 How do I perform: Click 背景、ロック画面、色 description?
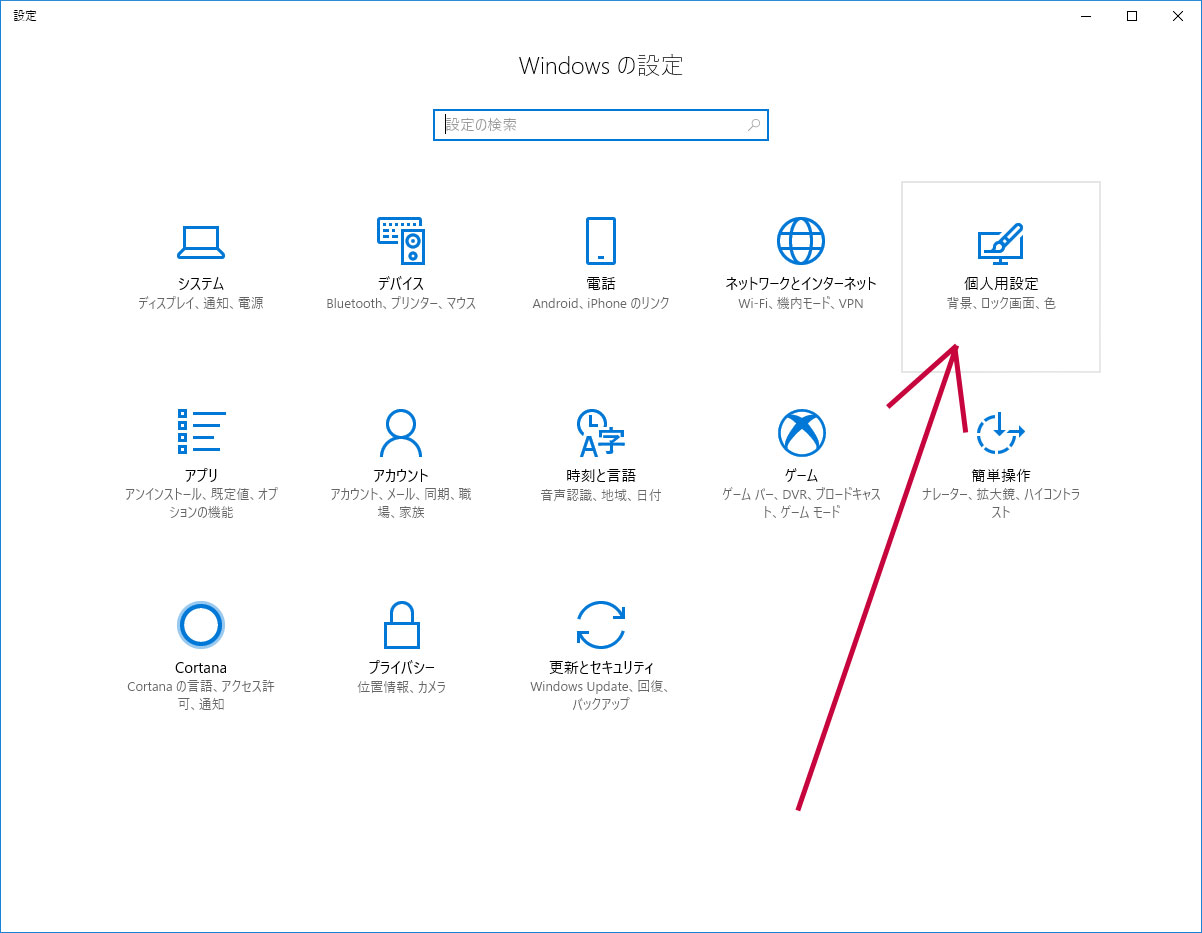(x=1001, y=303)
